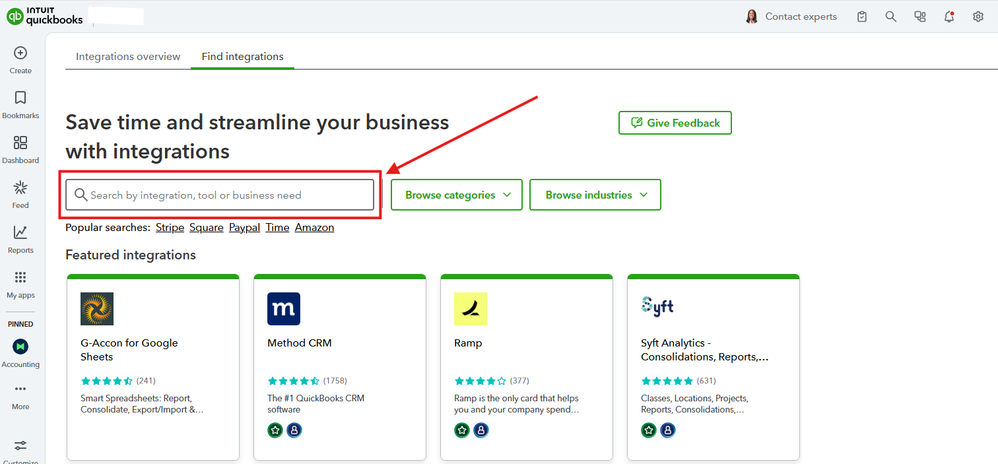998x464 pixels.
Task: Open the Ramp card title
Action: click(x=468, y=343)
